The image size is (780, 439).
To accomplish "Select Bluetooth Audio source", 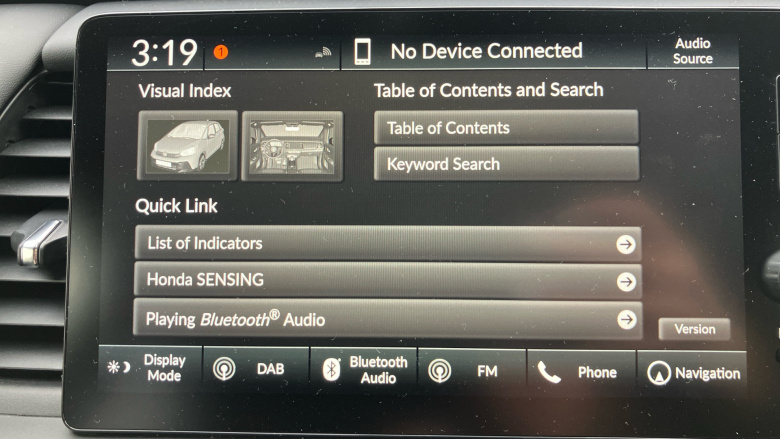I will click(364, 370).
